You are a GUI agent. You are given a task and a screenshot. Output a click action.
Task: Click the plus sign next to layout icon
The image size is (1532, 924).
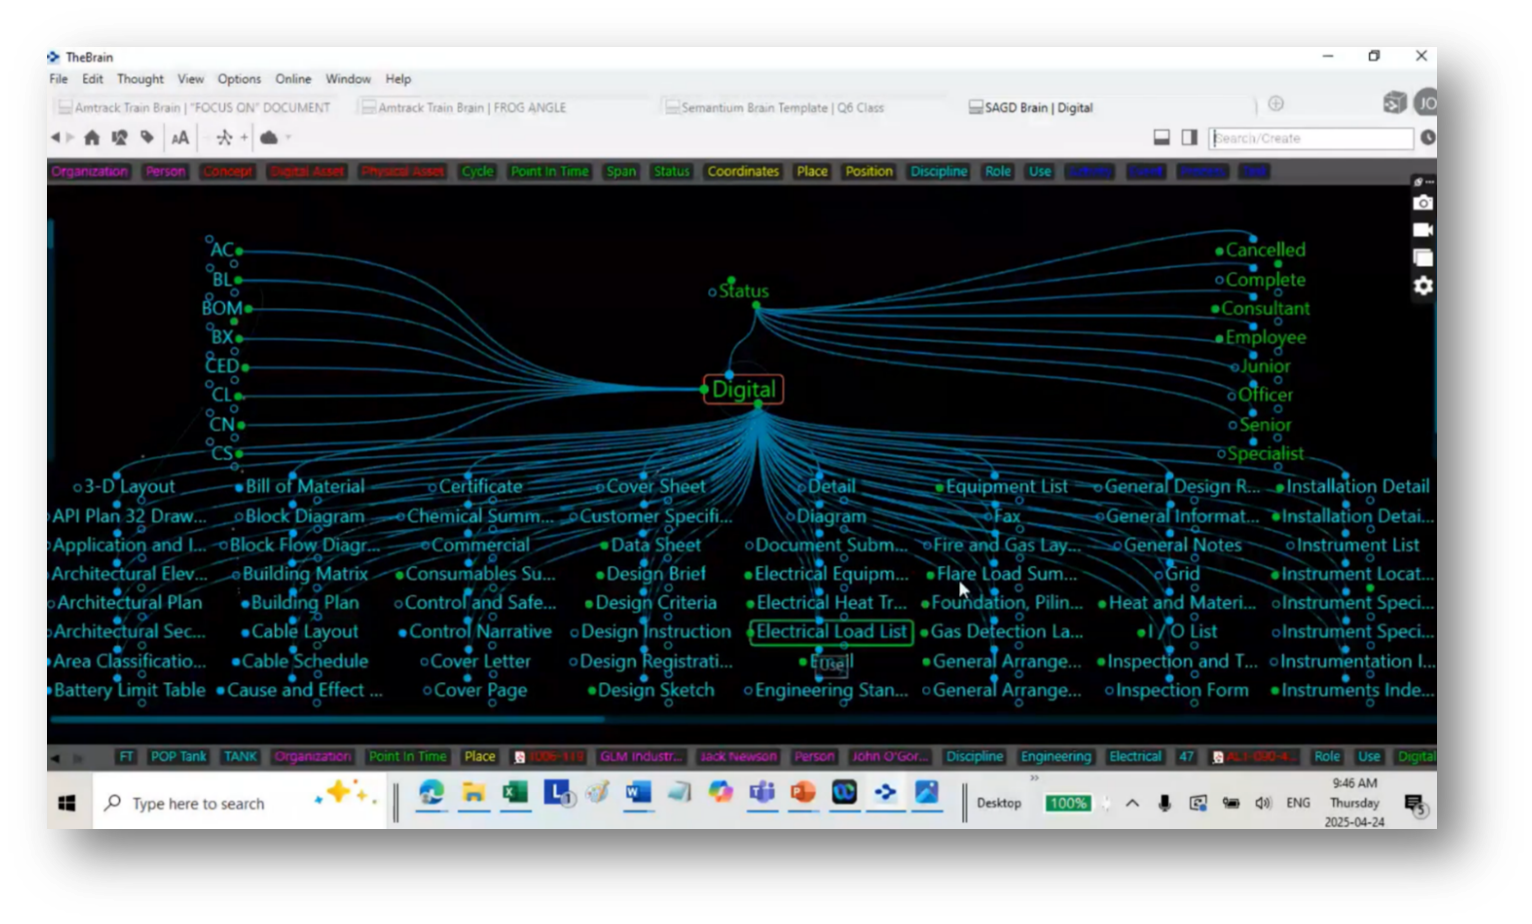point(243,138)
